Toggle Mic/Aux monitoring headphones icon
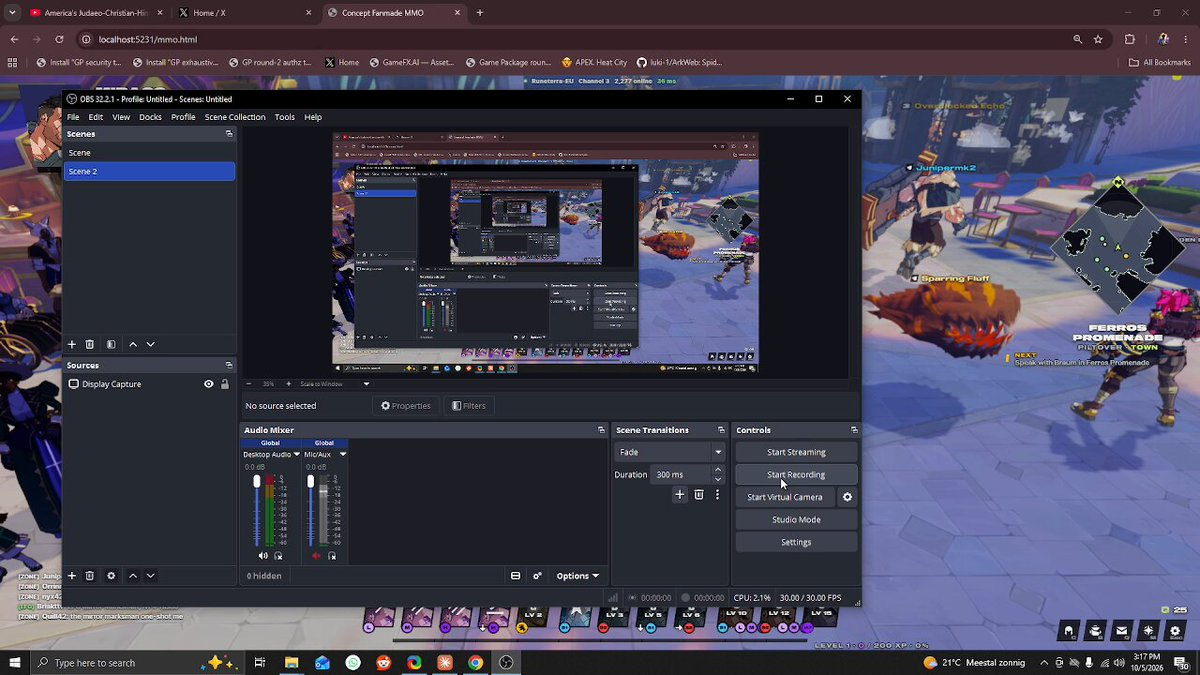The width and height of the screenshot is (1200, 675). click(x=332, y=556)
